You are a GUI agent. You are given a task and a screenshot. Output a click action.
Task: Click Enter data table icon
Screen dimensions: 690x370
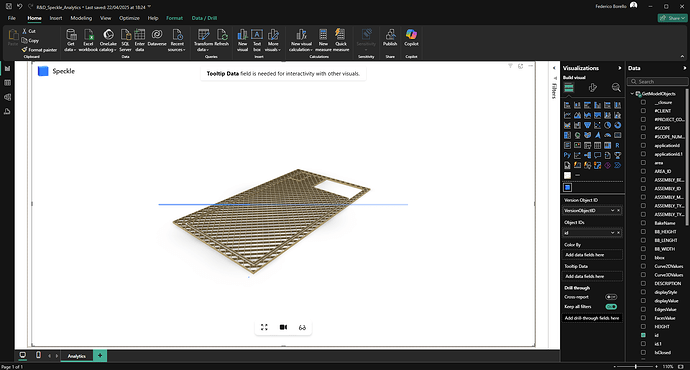(x=139, y=34)
